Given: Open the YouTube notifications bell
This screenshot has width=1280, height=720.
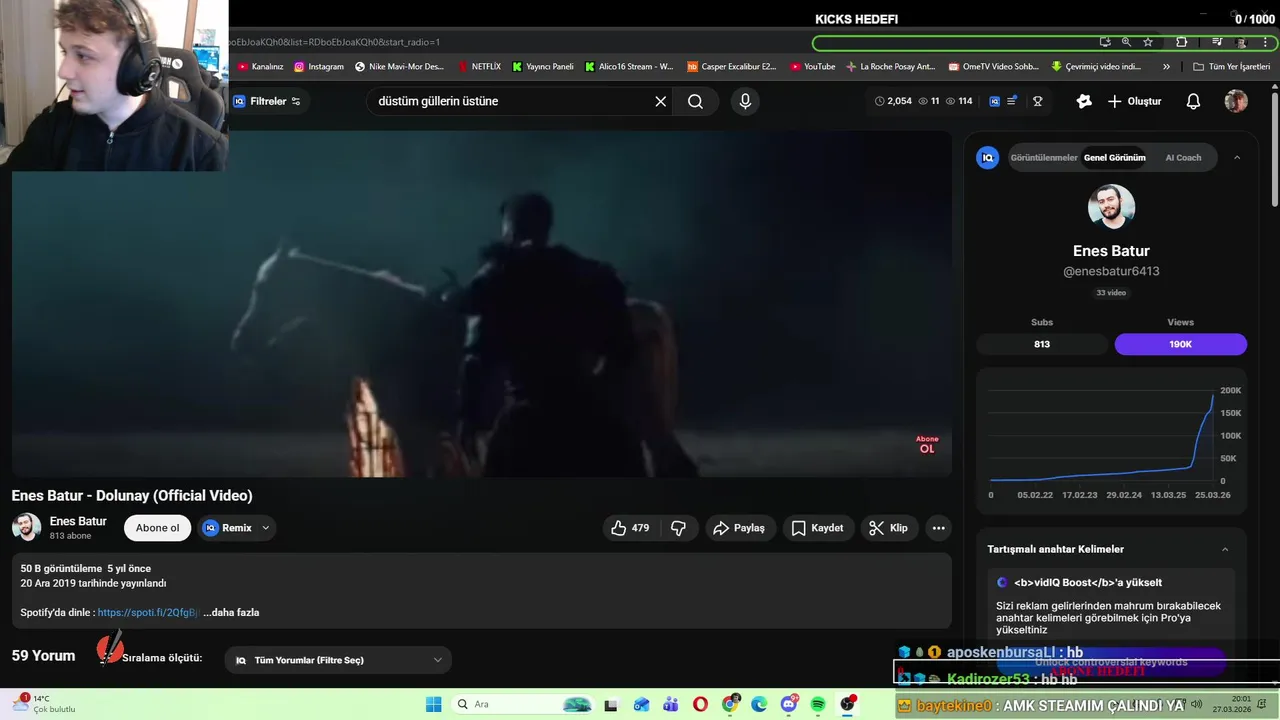Looking at the screenshot, I should [x=1193, y=101].
